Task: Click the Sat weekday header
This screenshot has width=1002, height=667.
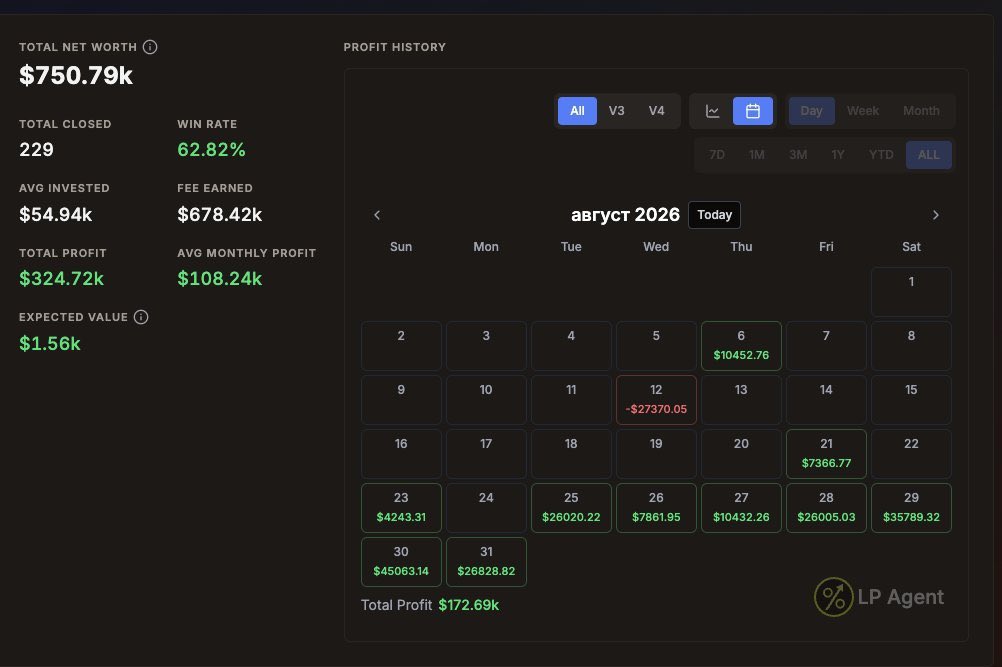Action: 911,247
